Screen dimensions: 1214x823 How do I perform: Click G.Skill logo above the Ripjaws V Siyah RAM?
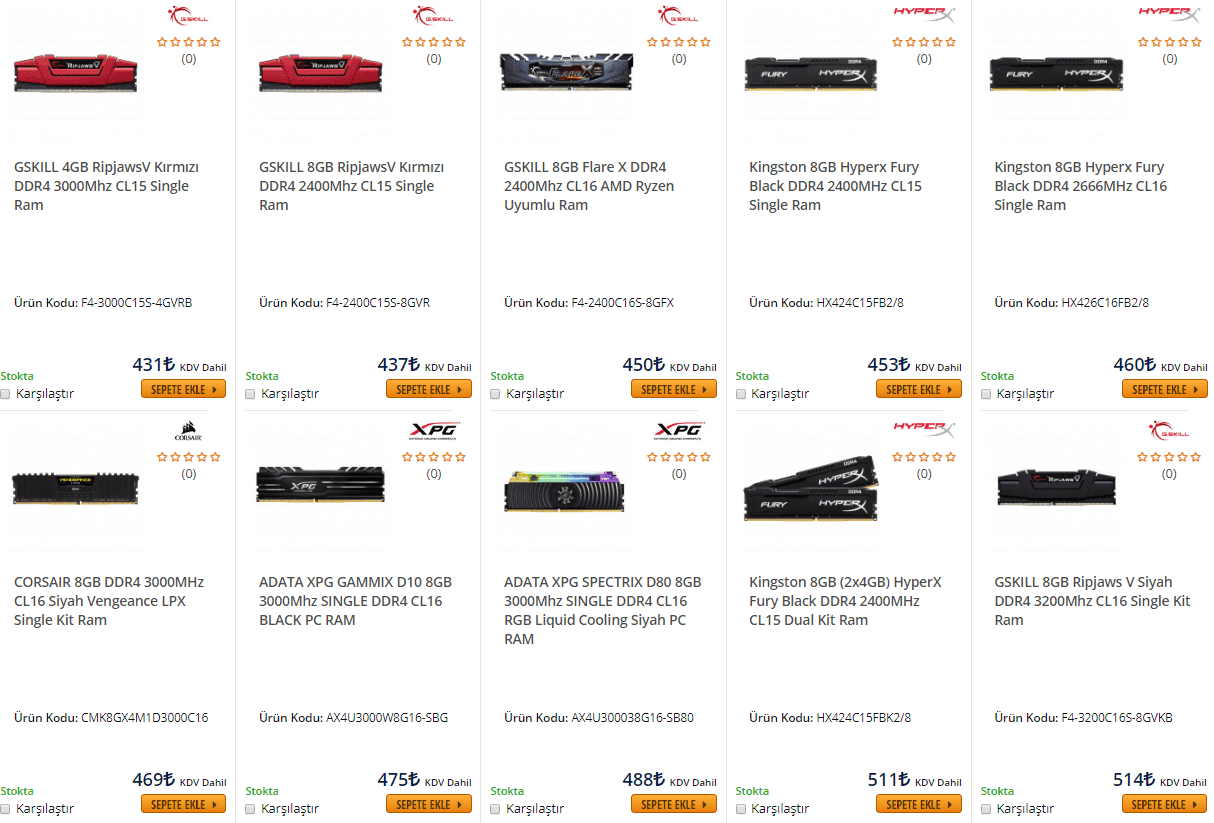pos(1169,431)
